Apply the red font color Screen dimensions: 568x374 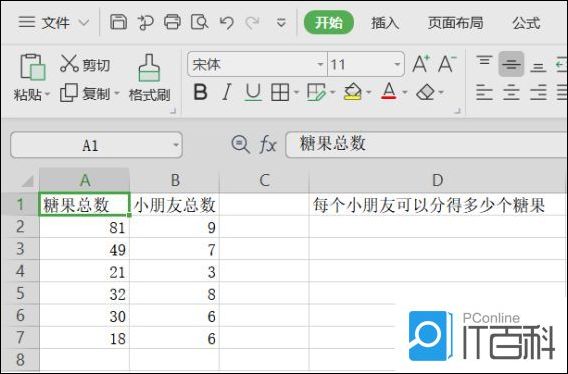coord(389,92)
